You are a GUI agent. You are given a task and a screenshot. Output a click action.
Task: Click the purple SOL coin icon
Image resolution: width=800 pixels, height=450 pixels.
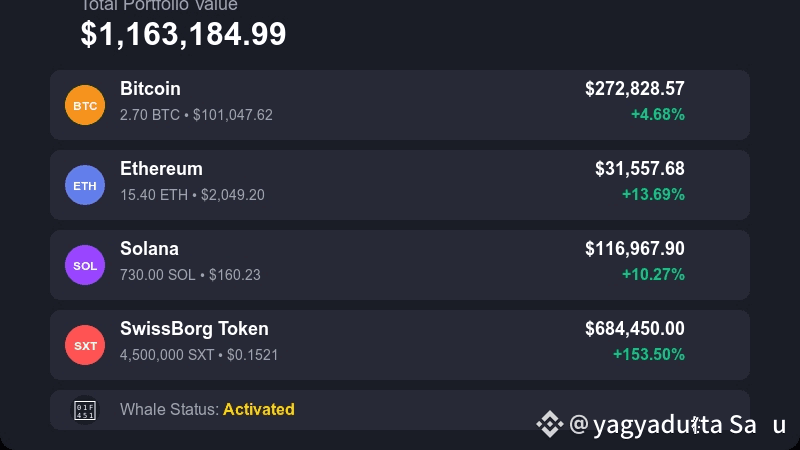click(85, 265)
